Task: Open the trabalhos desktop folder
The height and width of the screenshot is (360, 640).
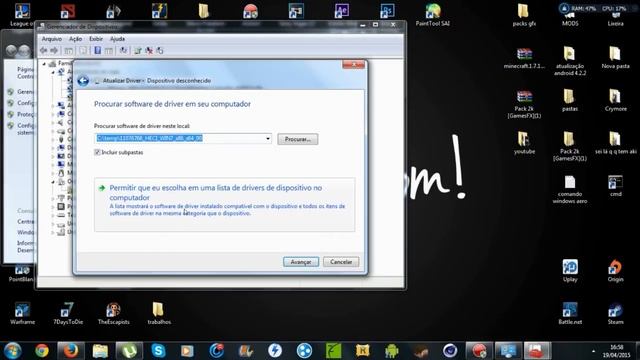Action: 159,313
